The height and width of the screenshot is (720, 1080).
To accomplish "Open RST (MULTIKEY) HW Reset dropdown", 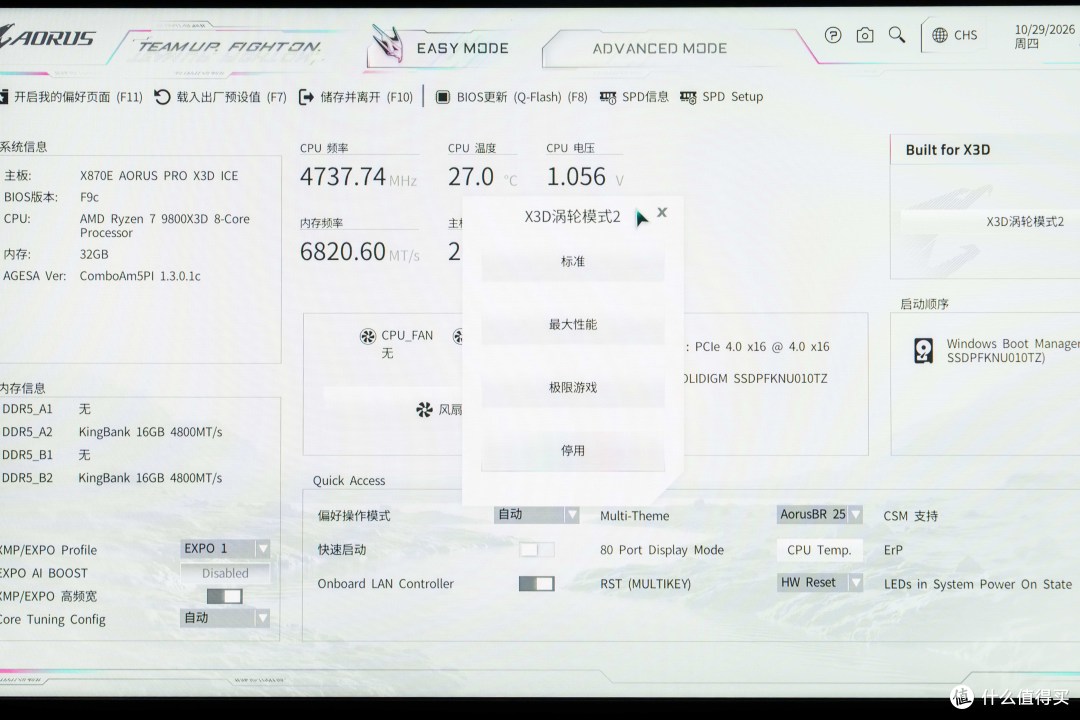I will 820,582.
